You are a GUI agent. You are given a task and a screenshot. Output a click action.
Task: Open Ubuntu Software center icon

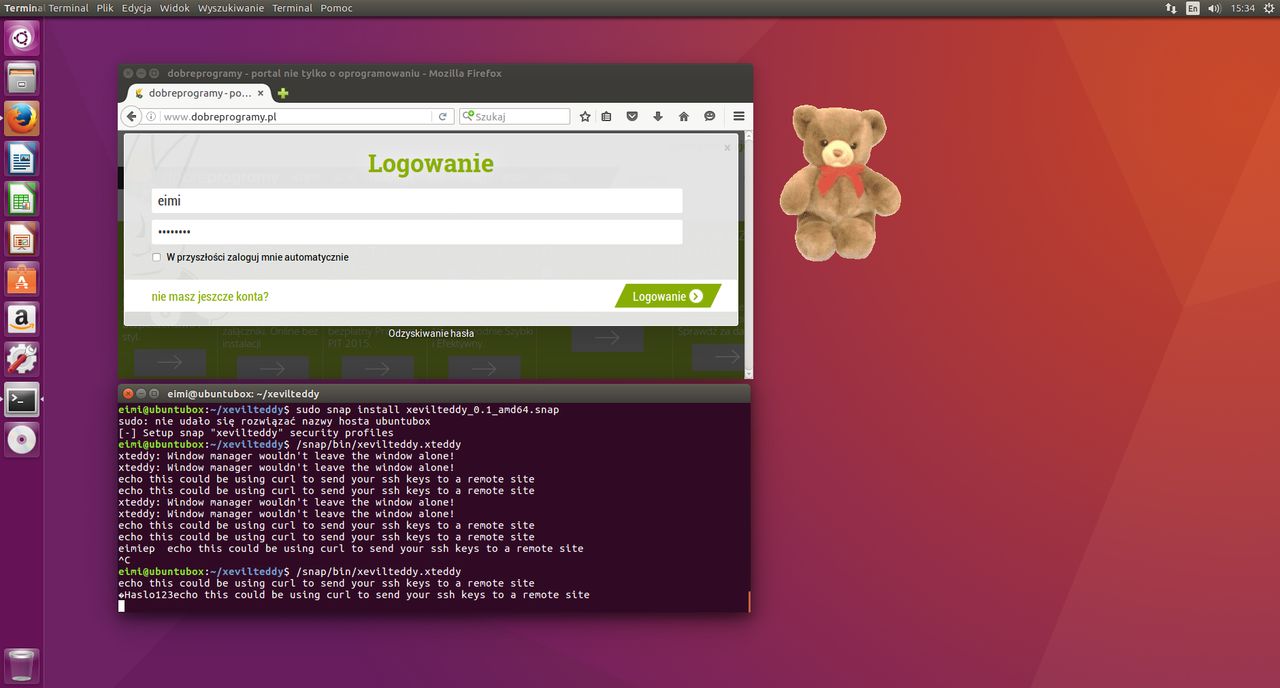click(22, 279)
